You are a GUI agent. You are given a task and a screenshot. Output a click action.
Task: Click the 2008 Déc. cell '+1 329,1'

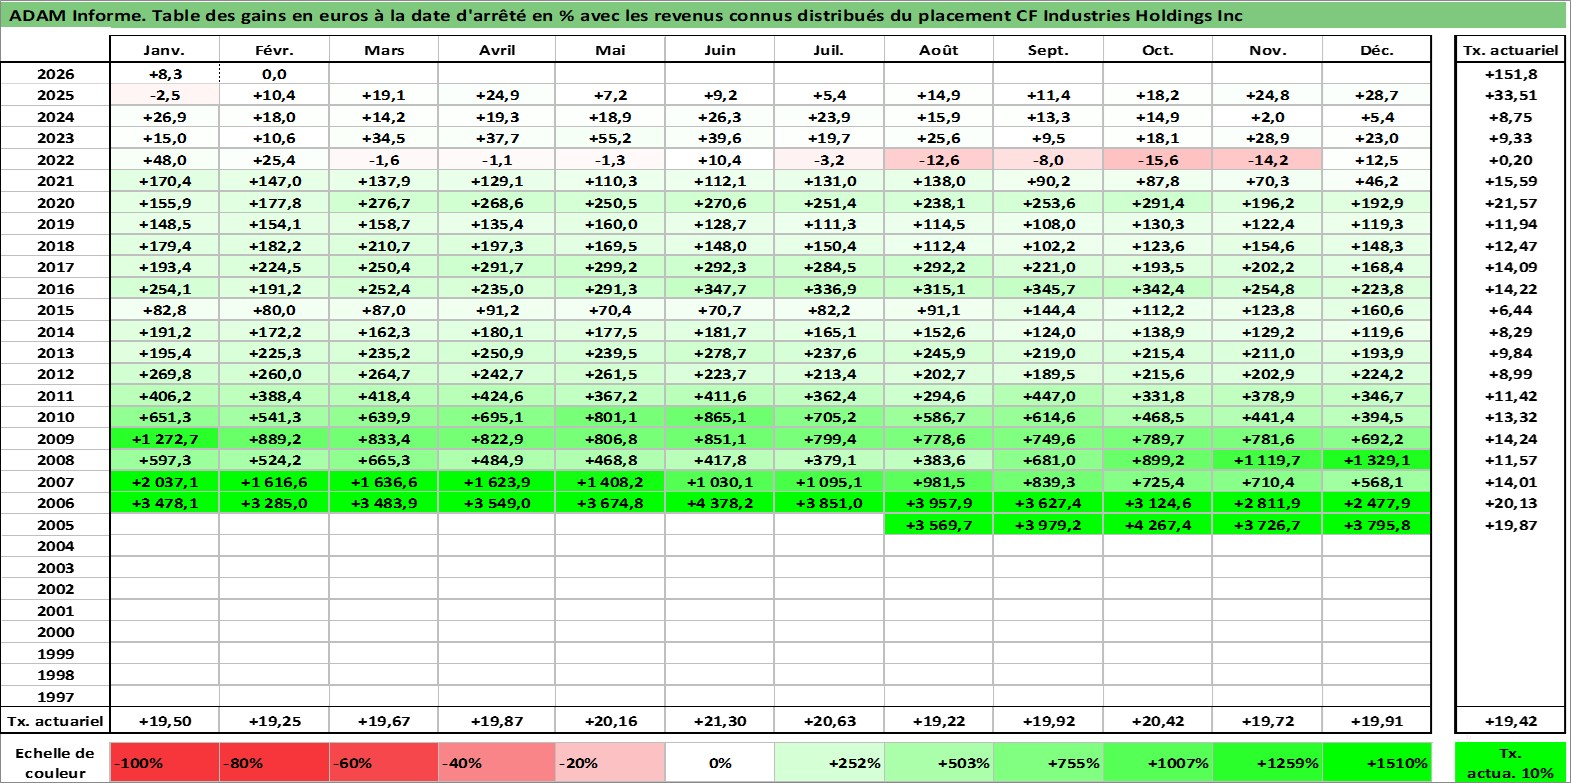[1377, 460]
